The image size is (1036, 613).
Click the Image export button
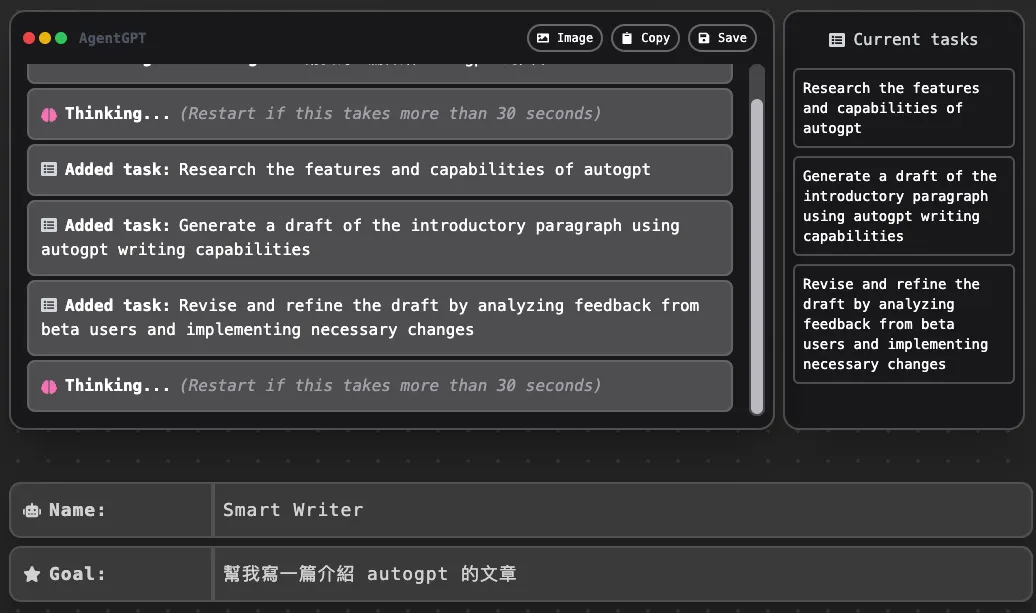coord(564,38)
